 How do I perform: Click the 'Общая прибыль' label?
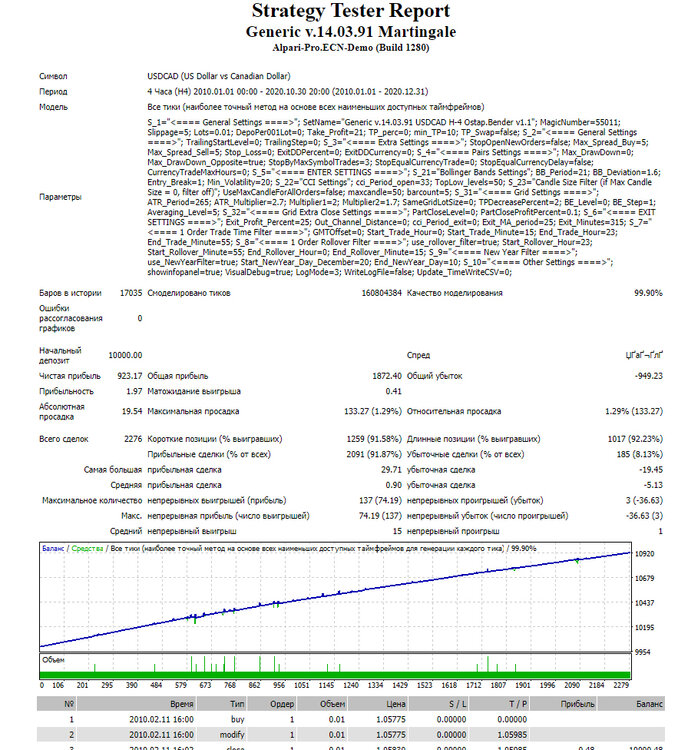[x=178, y=376]
